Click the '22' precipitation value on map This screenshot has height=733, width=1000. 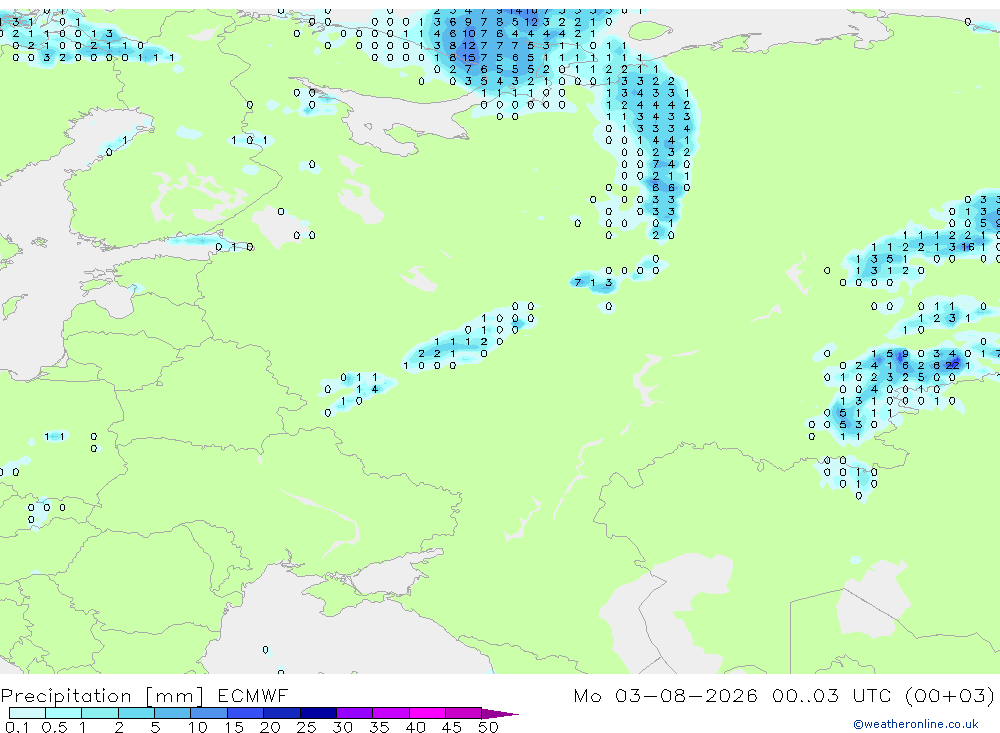coord(952,366)
